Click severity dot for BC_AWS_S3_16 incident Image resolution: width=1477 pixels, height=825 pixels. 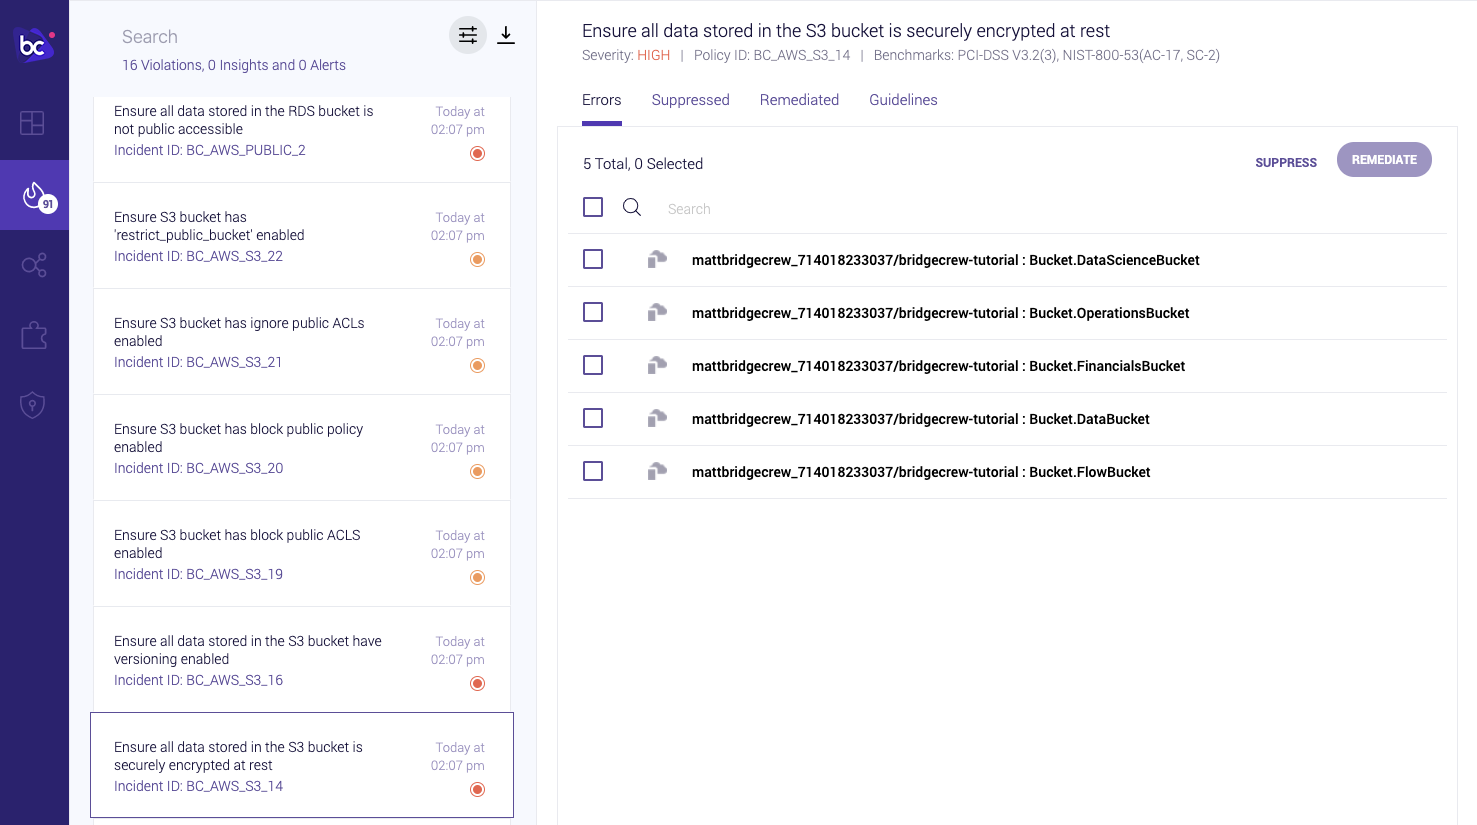(x=478, y=684)
